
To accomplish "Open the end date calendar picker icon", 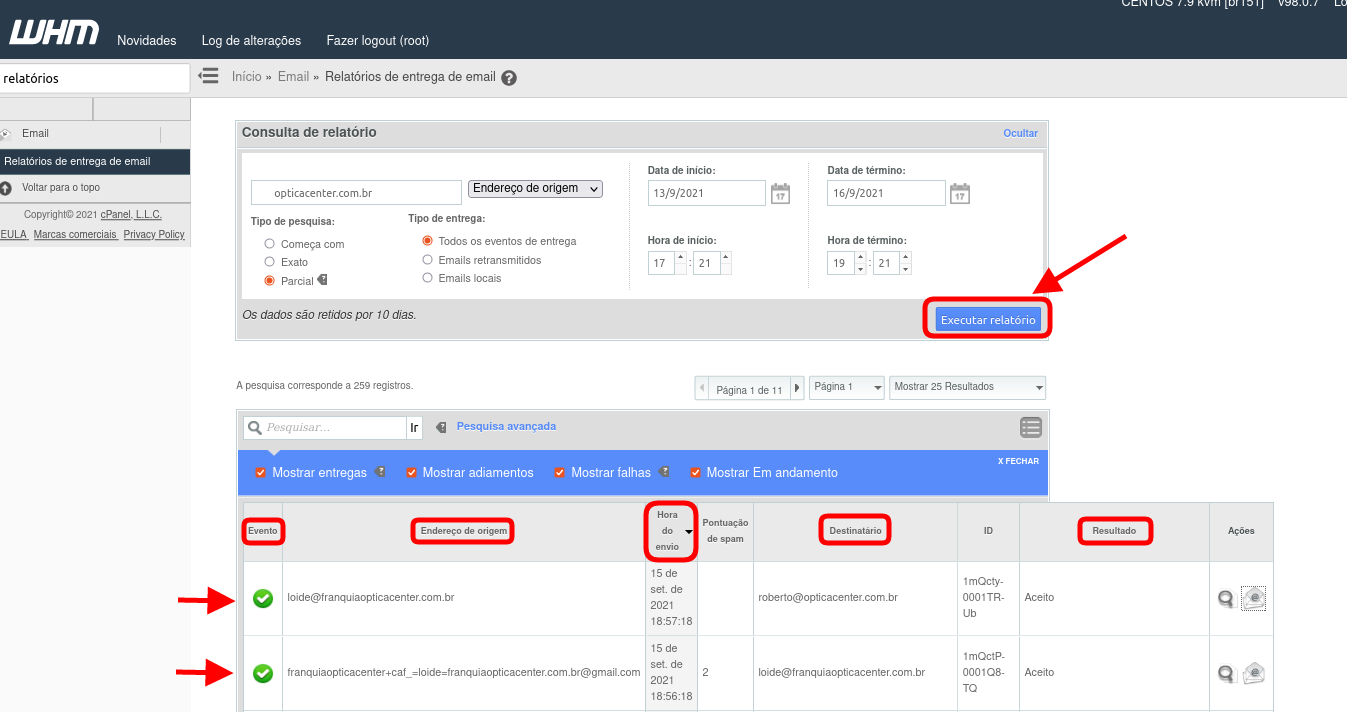I will click(959, 193).
